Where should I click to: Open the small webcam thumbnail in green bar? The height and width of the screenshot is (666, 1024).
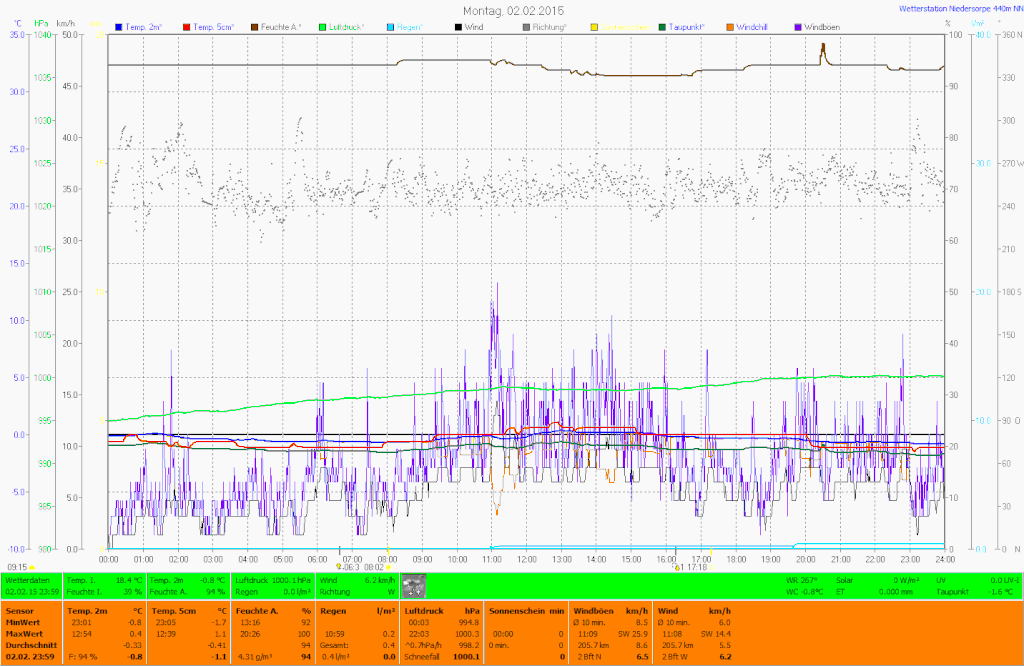tap(413, 586)
